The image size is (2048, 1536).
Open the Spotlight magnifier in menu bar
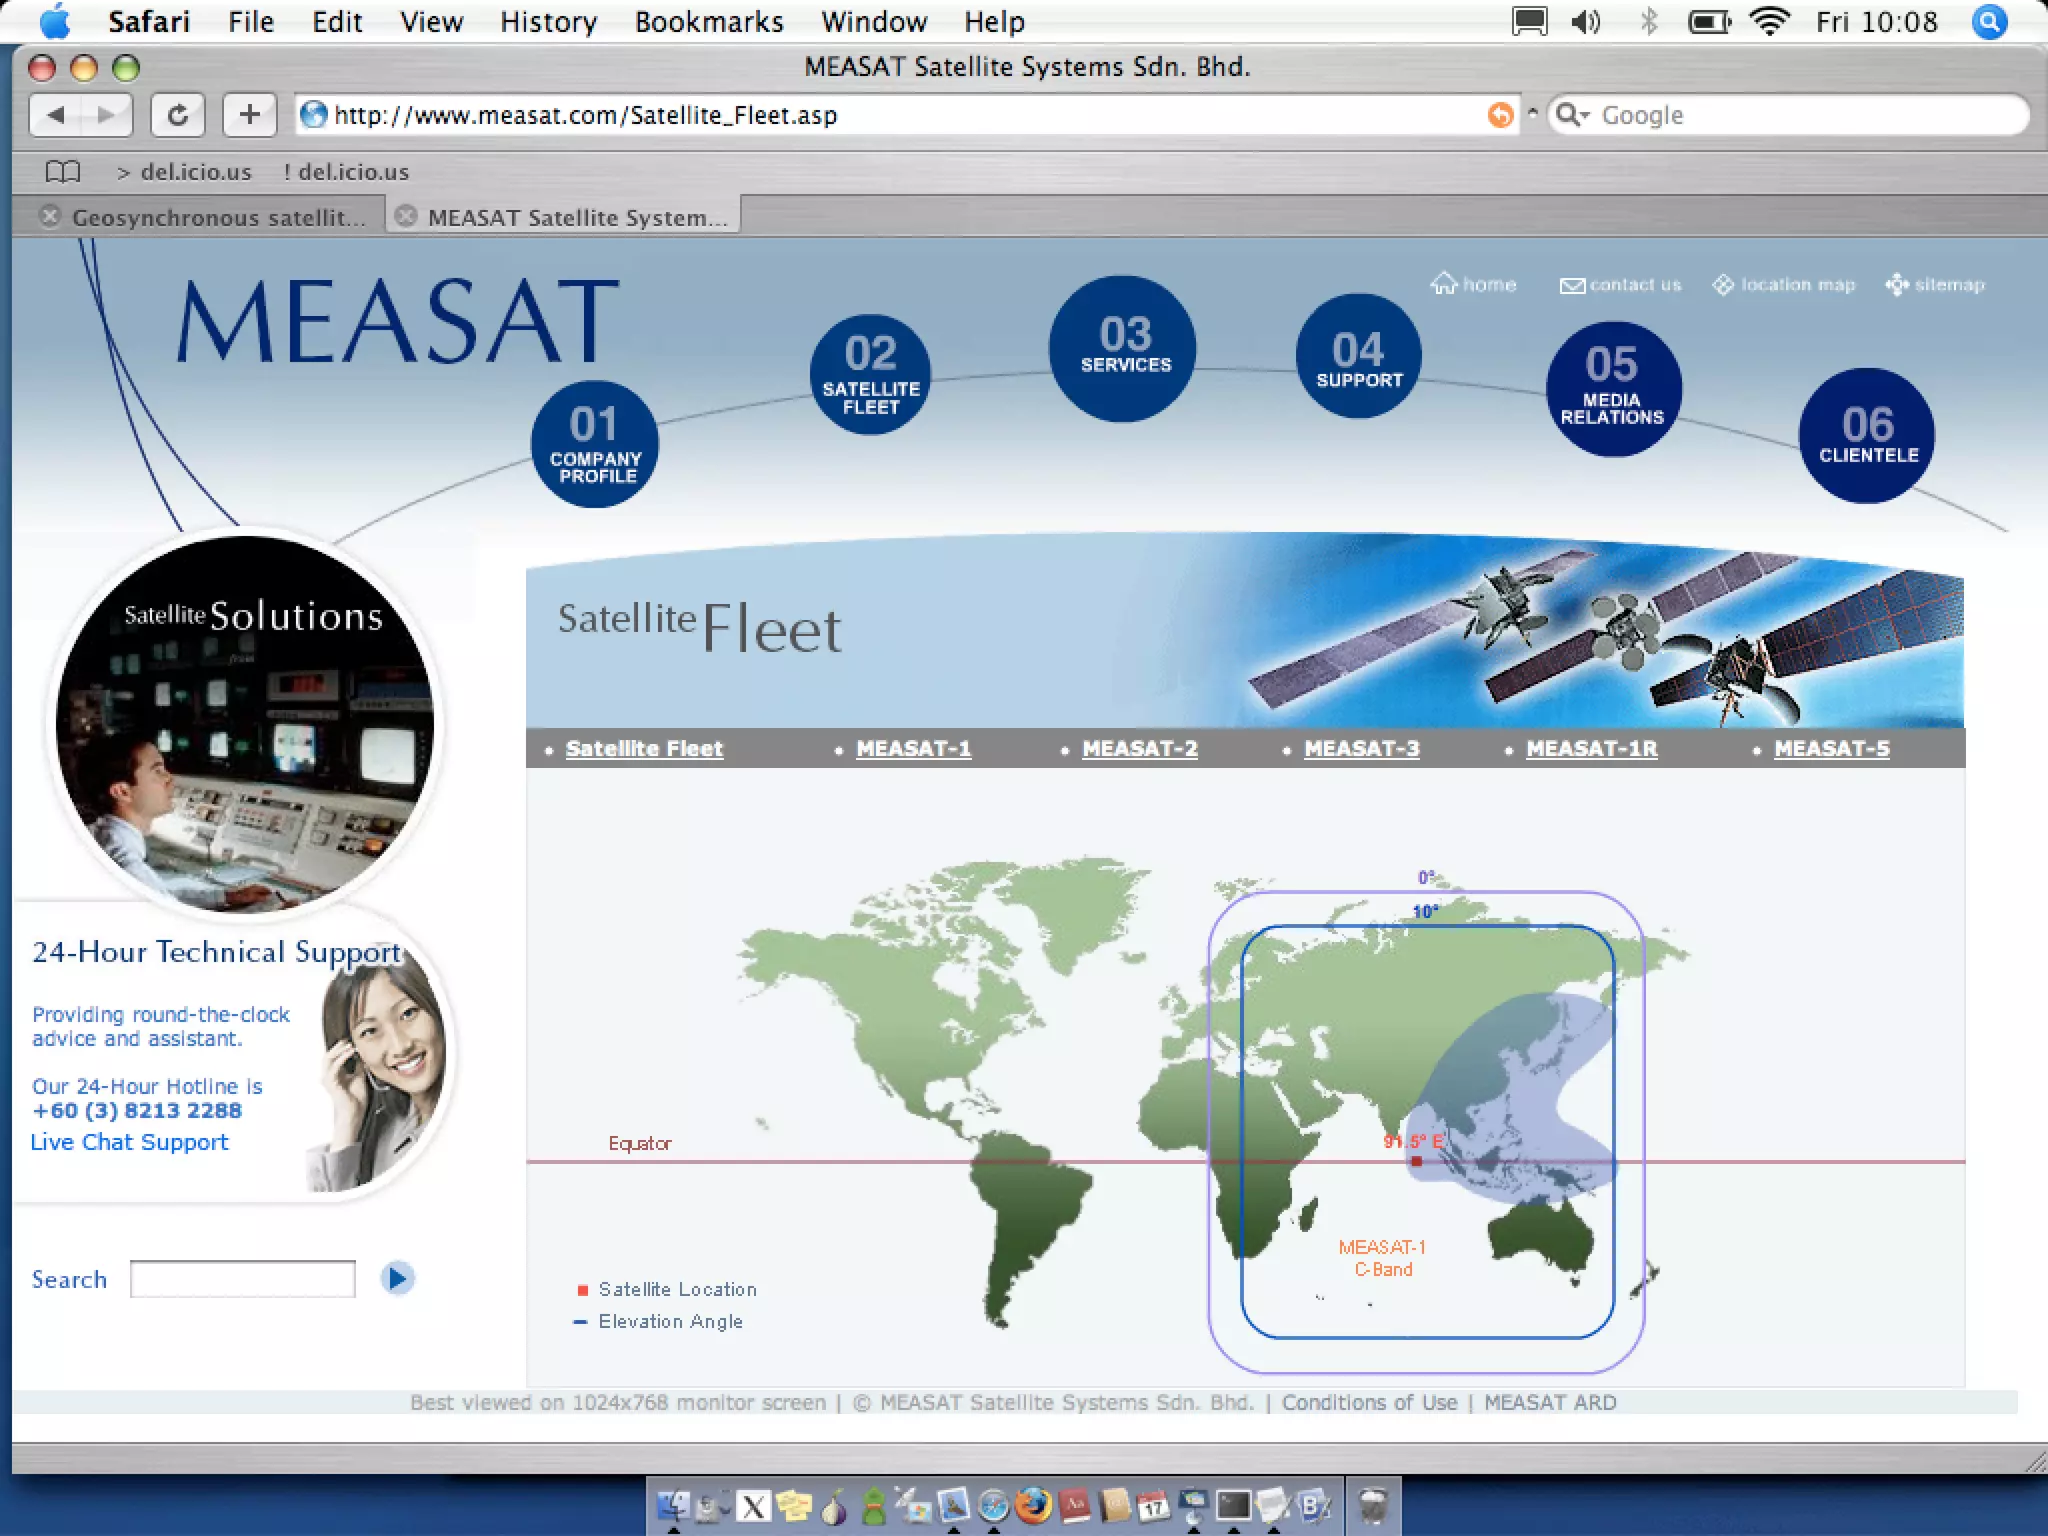(x=1989, y=22)
